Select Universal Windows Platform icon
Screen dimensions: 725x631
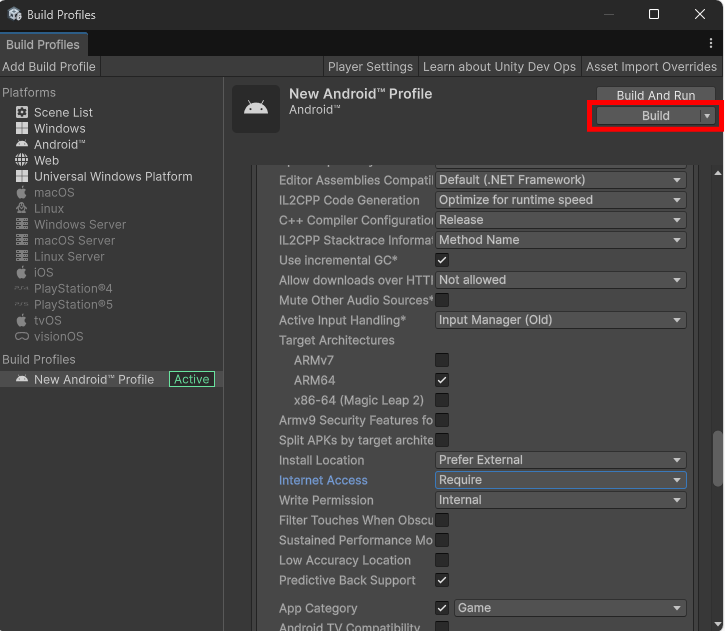coord(22,177)
